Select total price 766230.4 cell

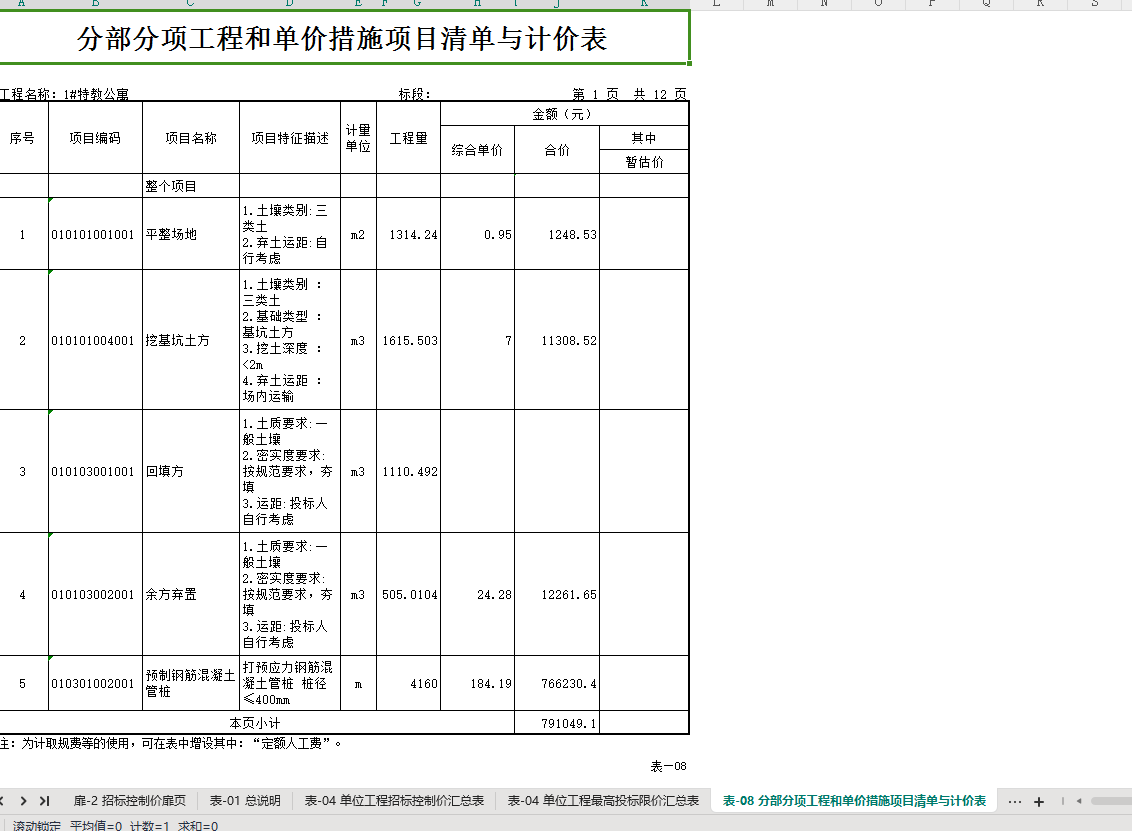(x=557, y=683)
